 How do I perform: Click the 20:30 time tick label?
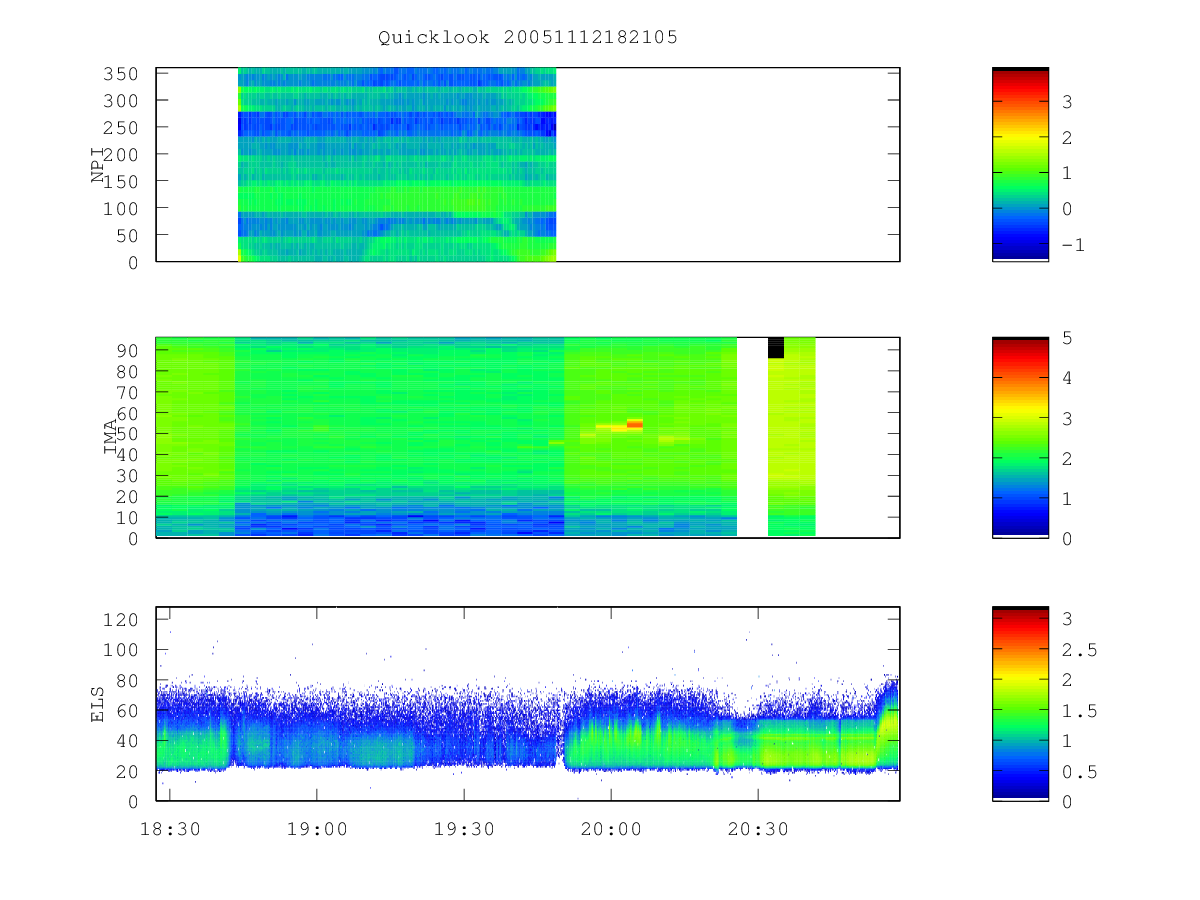click(x=758, y=829)
